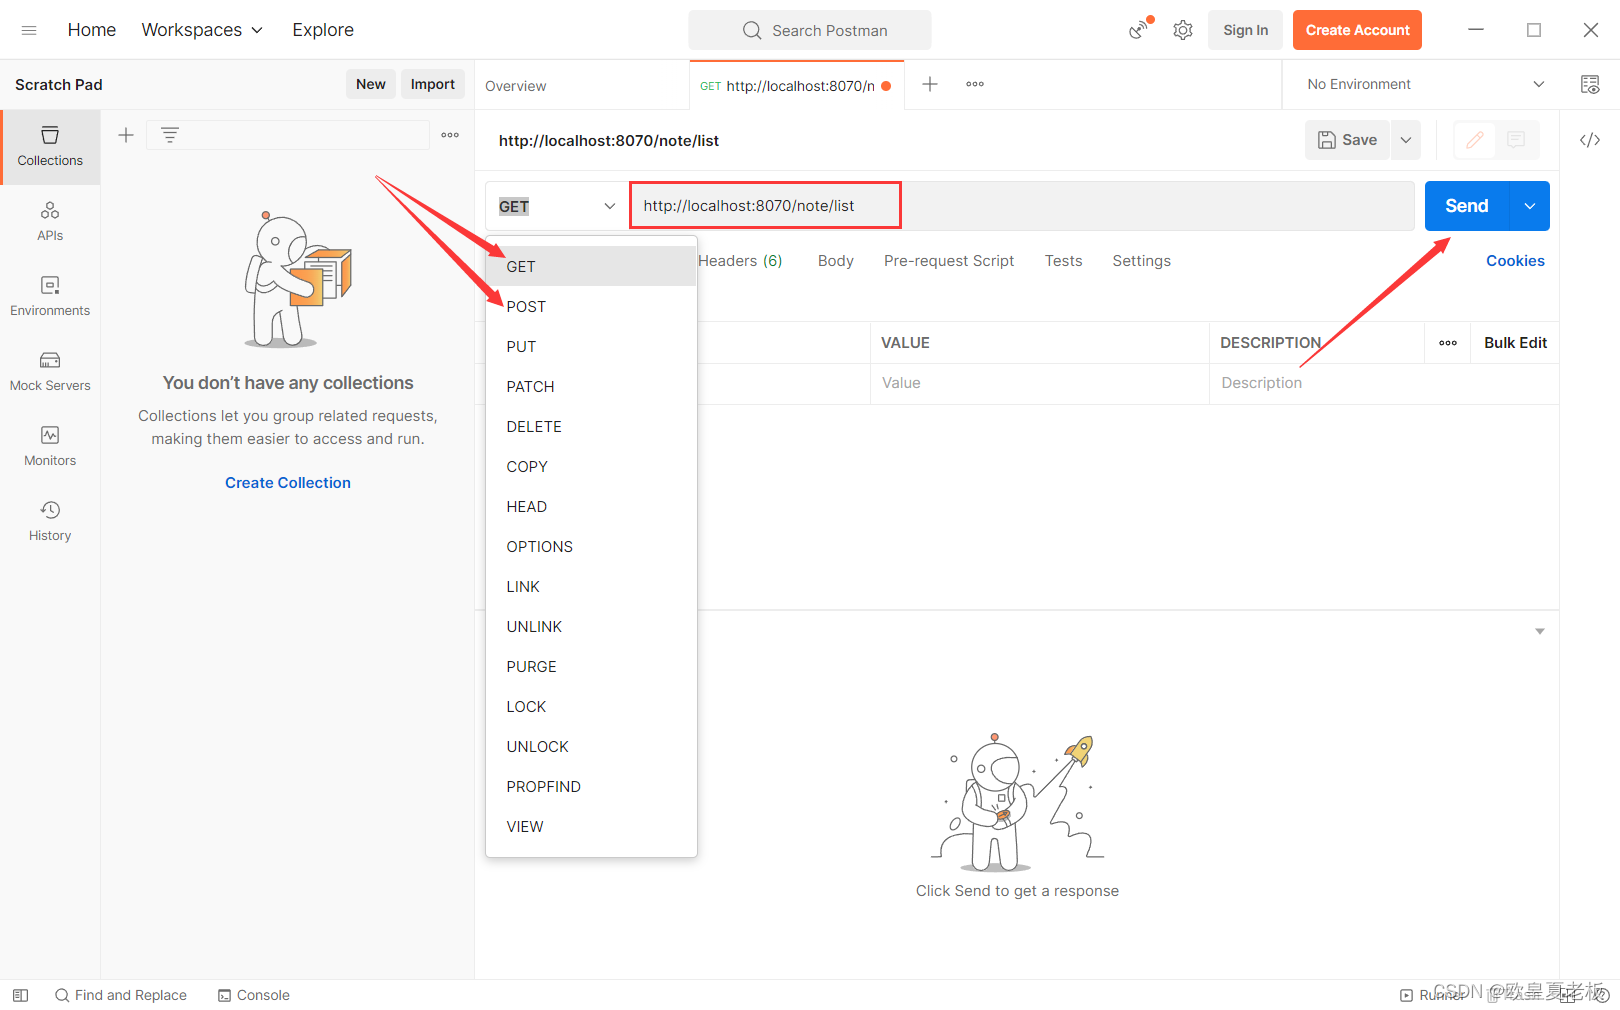
Task: Open Mock Servers in the sidebar
Action: pyautogui.click(x=50, y=372)
